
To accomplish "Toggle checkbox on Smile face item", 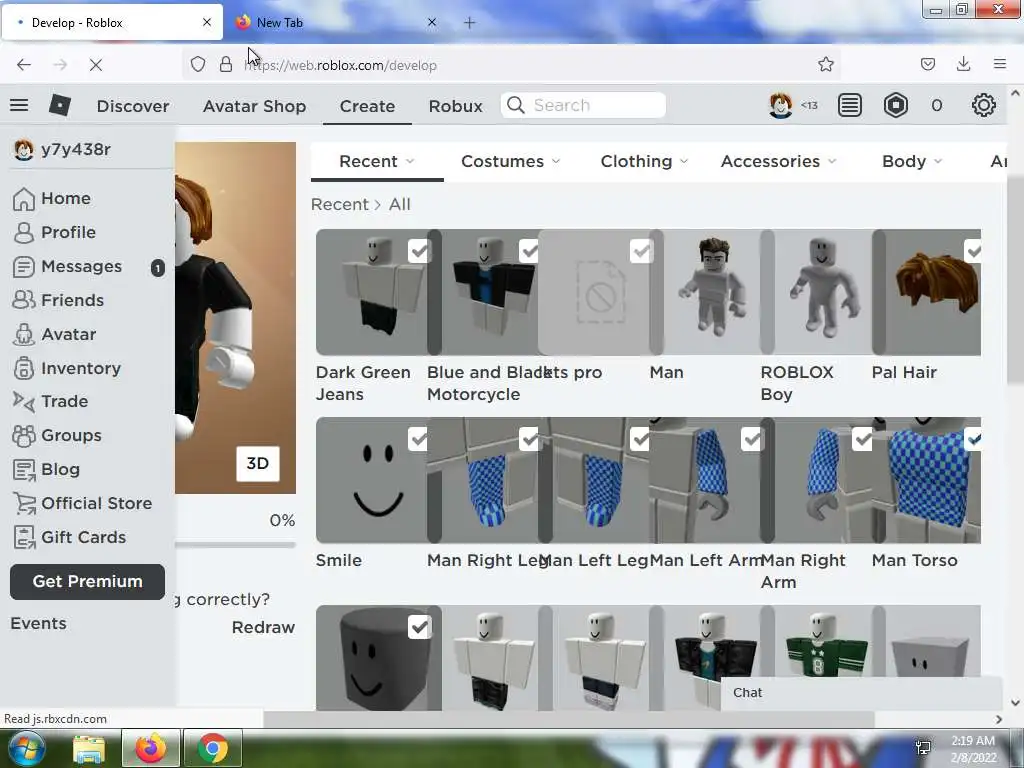I will (x=419, y=439).
